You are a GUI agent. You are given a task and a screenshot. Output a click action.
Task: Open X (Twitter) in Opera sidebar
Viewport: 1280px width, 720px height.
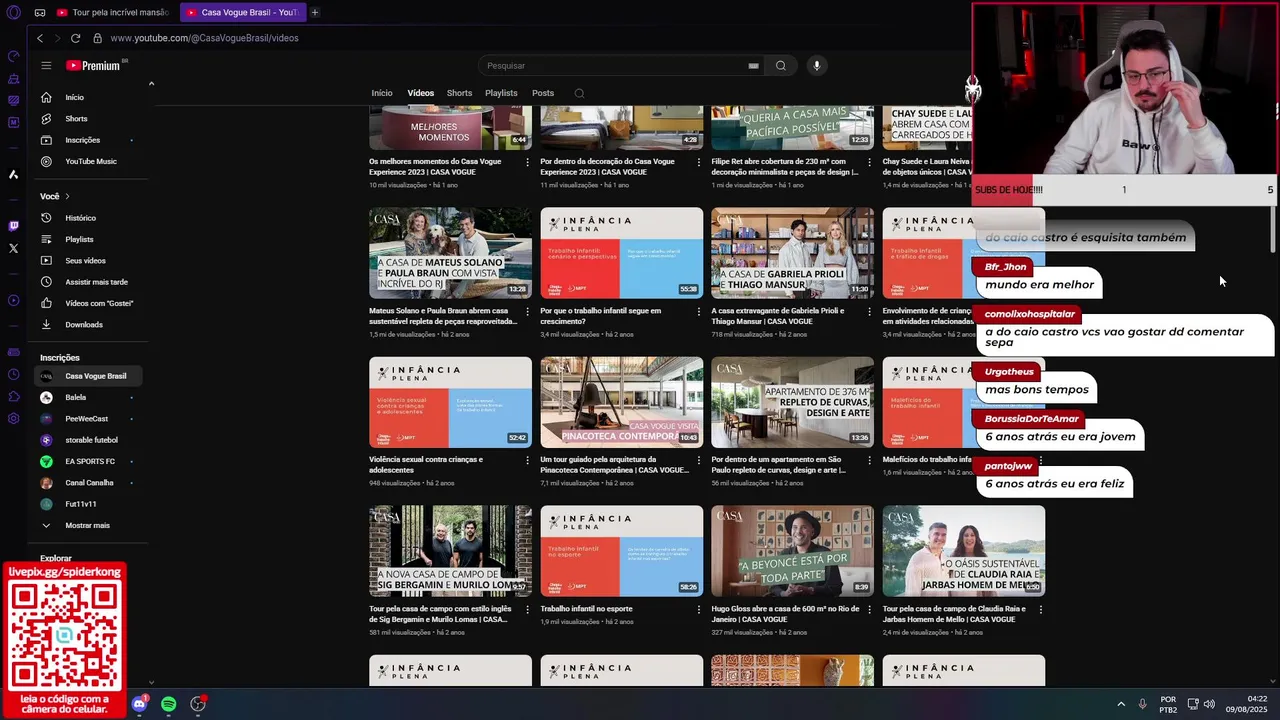[13, 248]
